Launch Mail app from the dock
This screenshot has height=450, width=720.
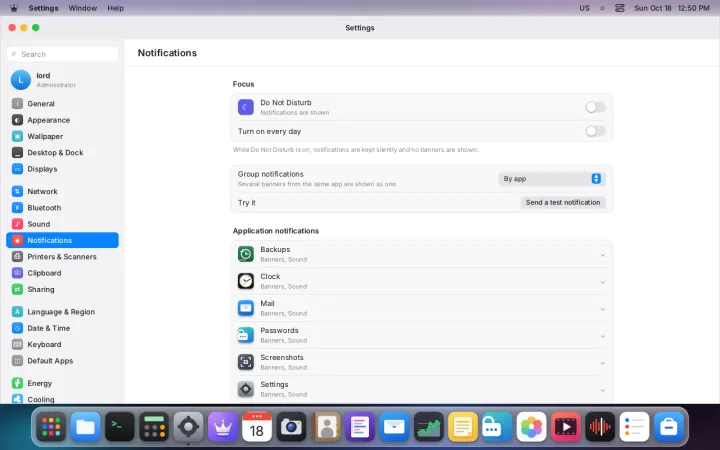pos(394,427)
